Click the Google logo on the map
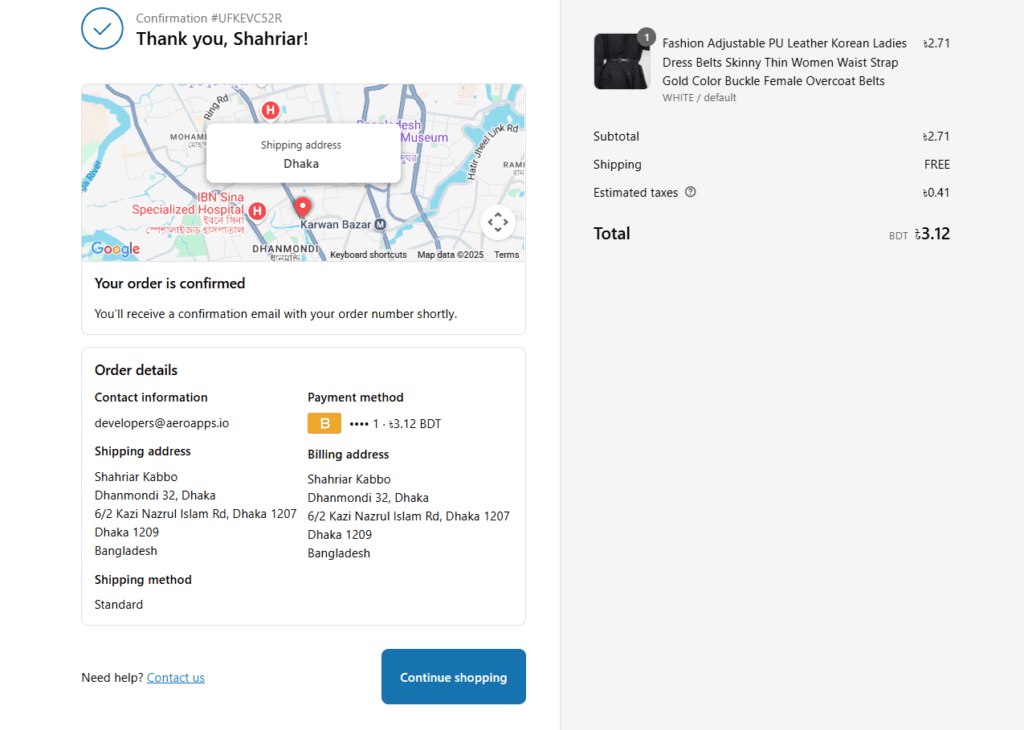This screenshot has height=730, width=1024. (x=115, y=249)
